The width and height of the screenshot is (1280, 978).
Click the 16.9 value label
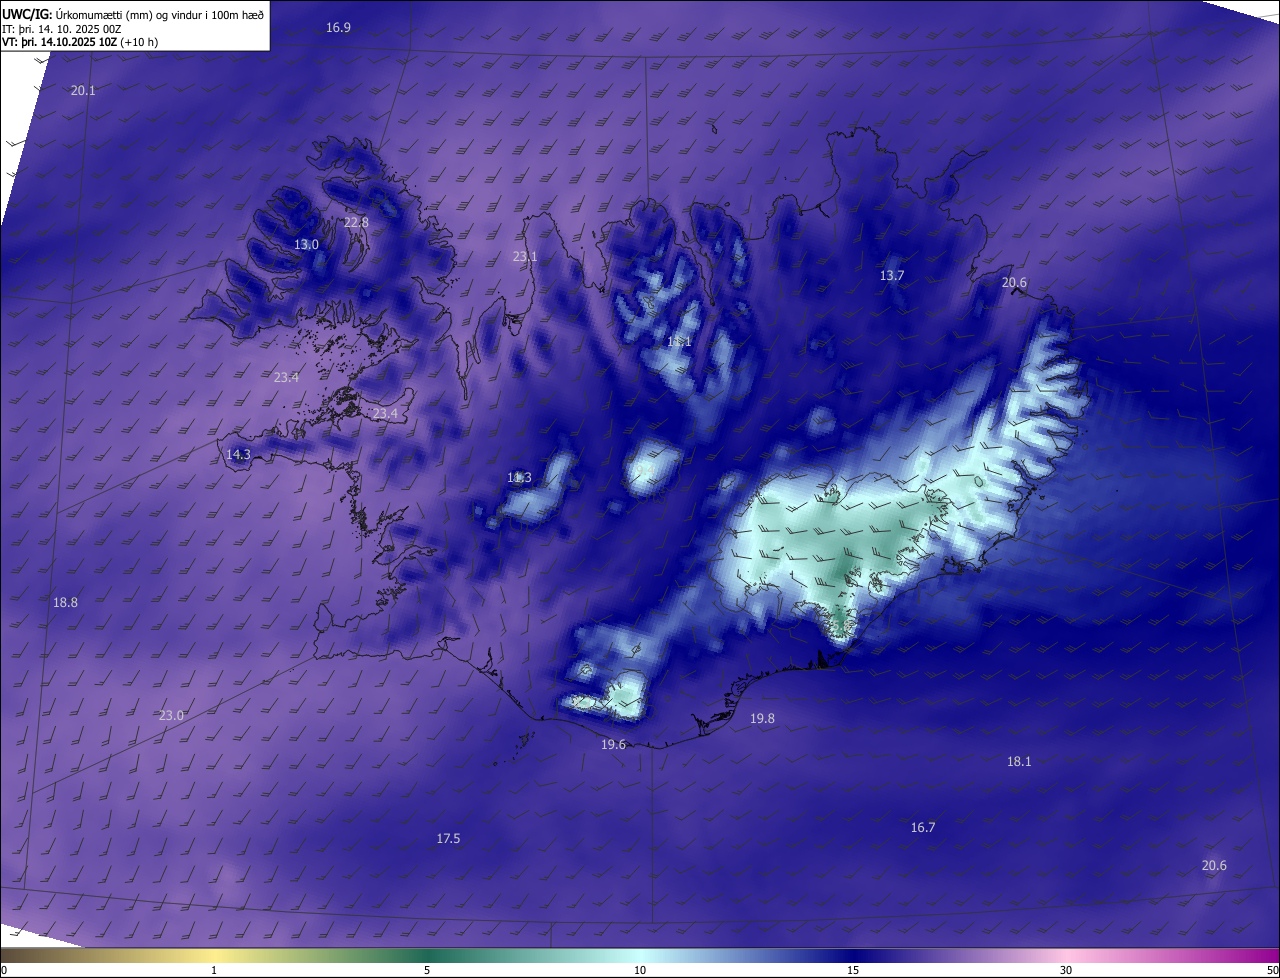[338, 27]
